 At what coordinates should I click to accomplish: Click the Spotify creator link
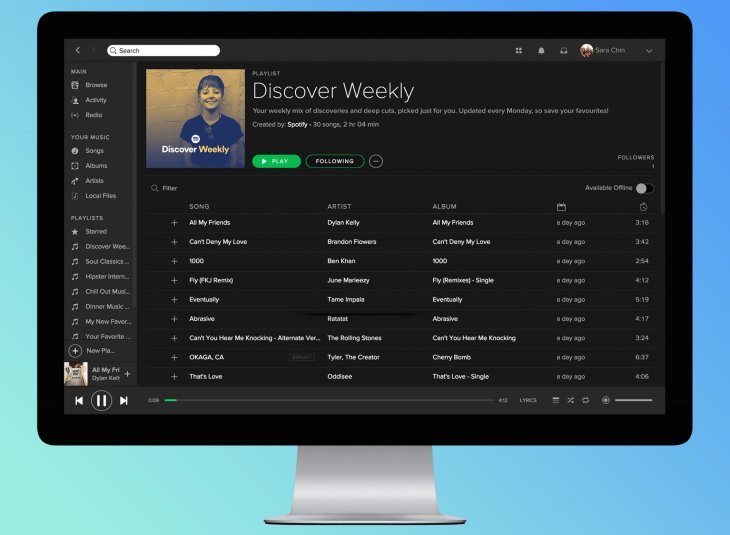(297, 124)
